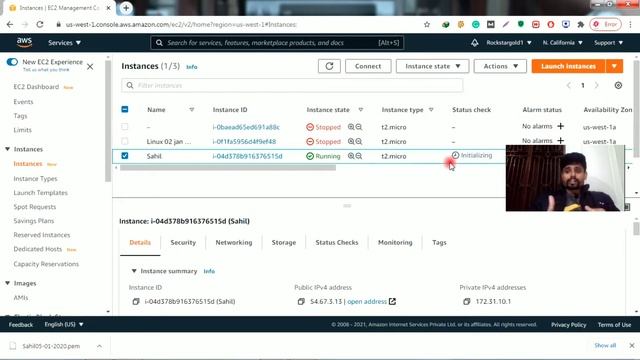Add alarm for Linux 02 jan row
This screenshot has height=360, width=640.
click(560, 141)
